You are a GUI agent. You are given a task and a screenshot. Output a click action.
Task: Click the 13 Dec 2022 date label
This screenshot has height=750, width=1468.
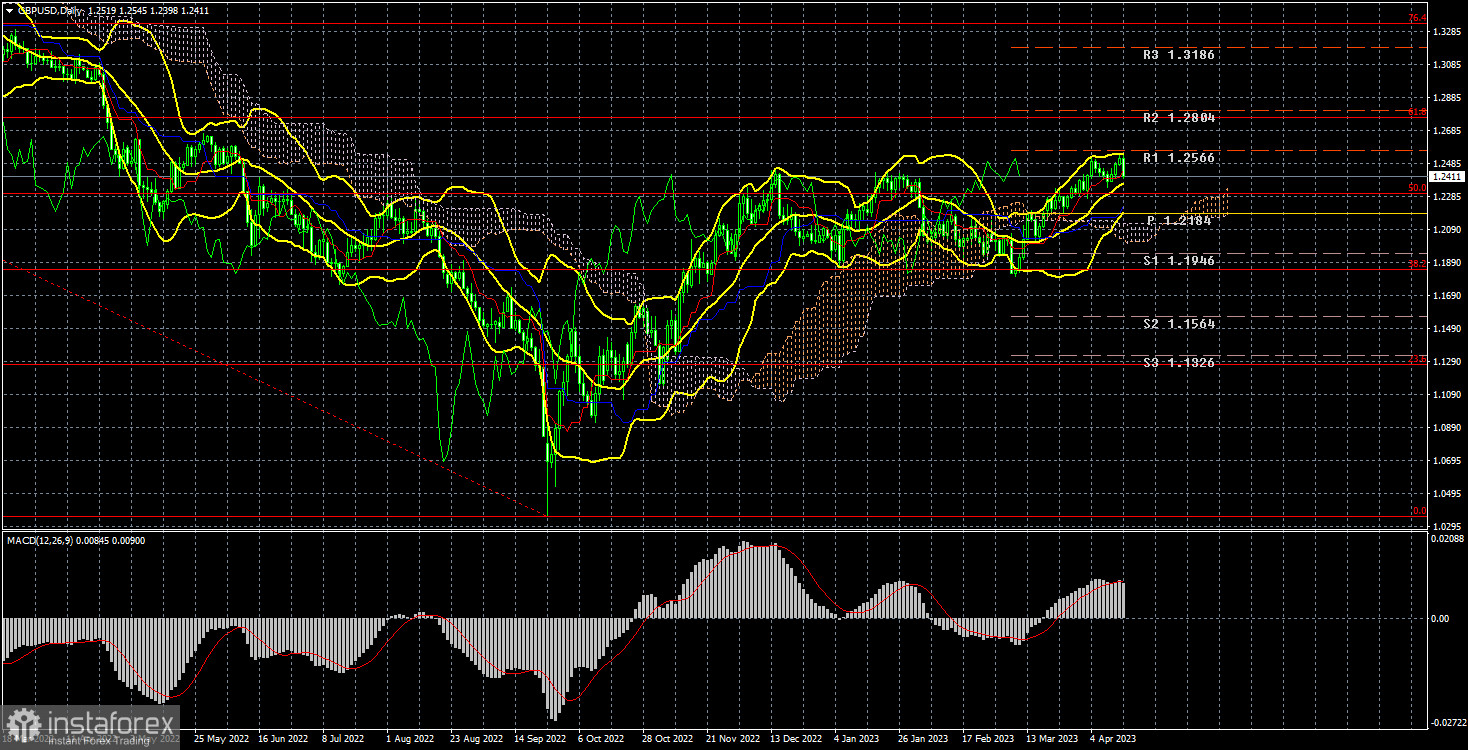[x=797, y=739]
